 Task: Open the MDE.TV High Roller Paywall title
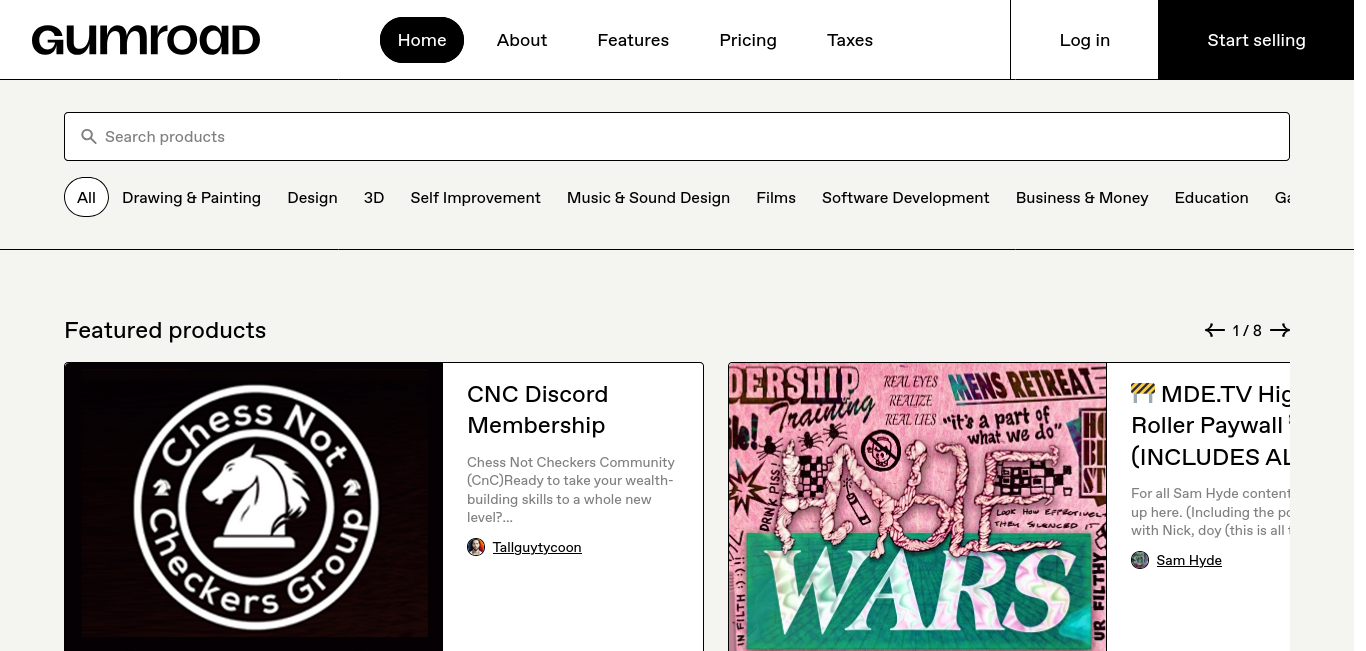point(1210,425)
